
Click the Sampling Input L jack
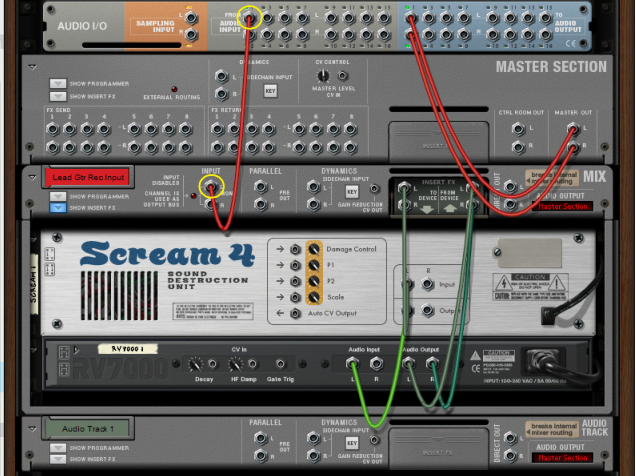click(191, 17)
